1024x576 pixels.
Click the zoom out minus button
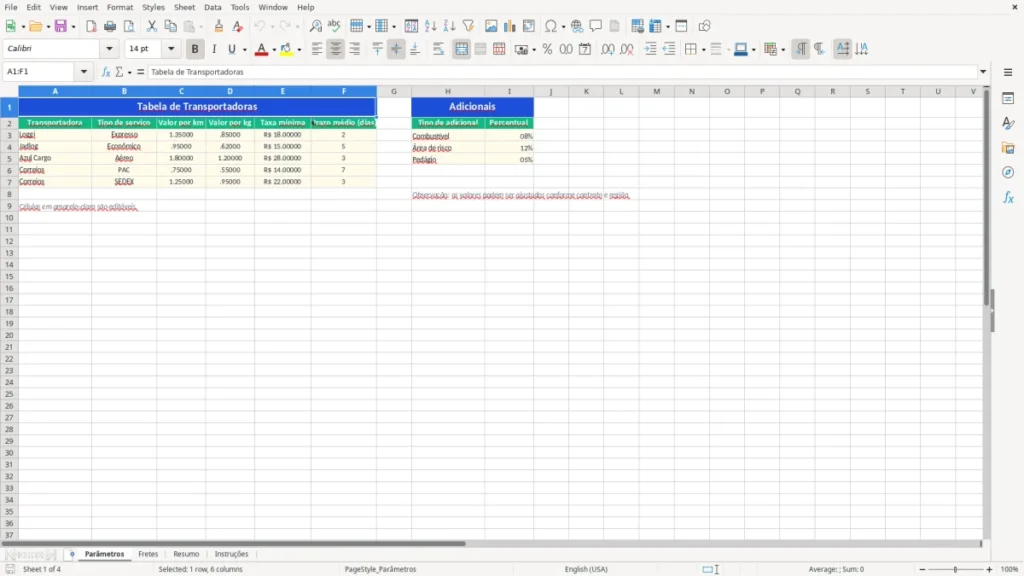[922, 569]
